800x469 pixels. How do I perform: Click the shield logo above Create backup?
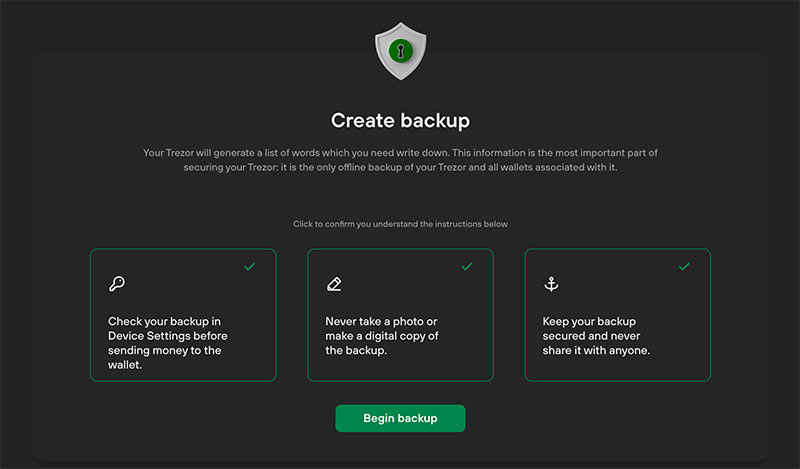click(401, 51)
